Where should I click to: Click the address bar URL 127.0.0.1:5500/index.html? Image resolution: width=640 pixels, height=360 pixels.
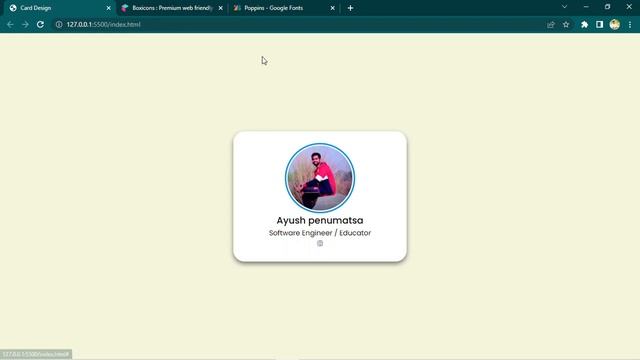pyautogui.click(x=103, y=24)
